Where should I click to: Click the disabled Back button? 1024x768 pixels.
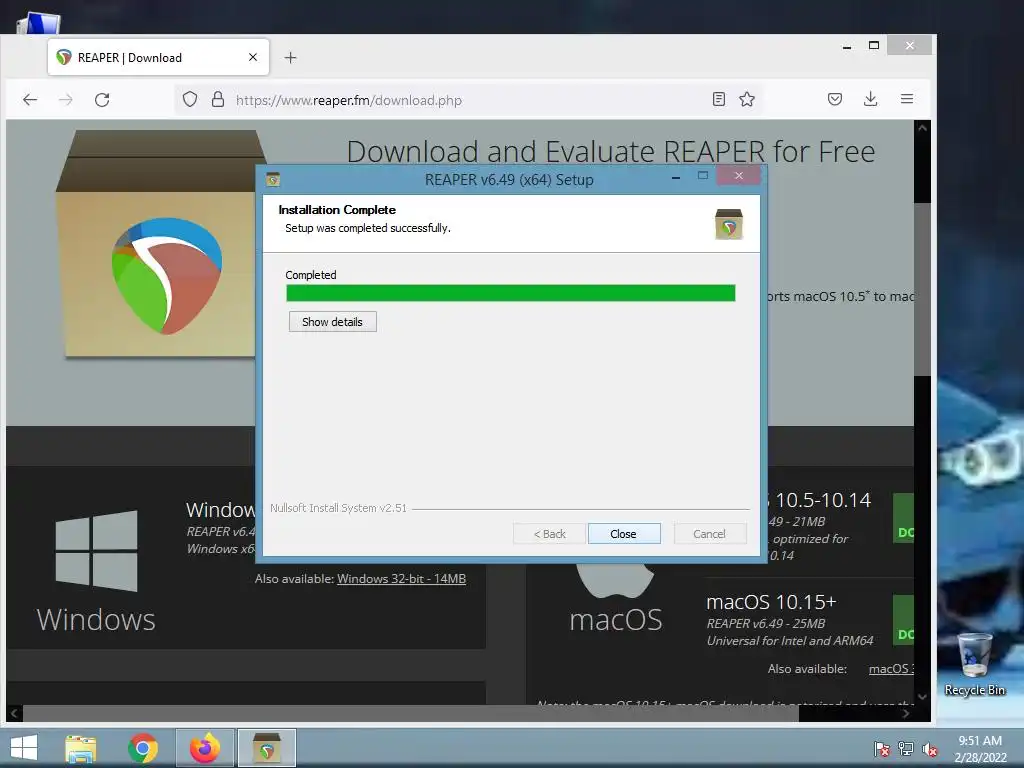549,534
